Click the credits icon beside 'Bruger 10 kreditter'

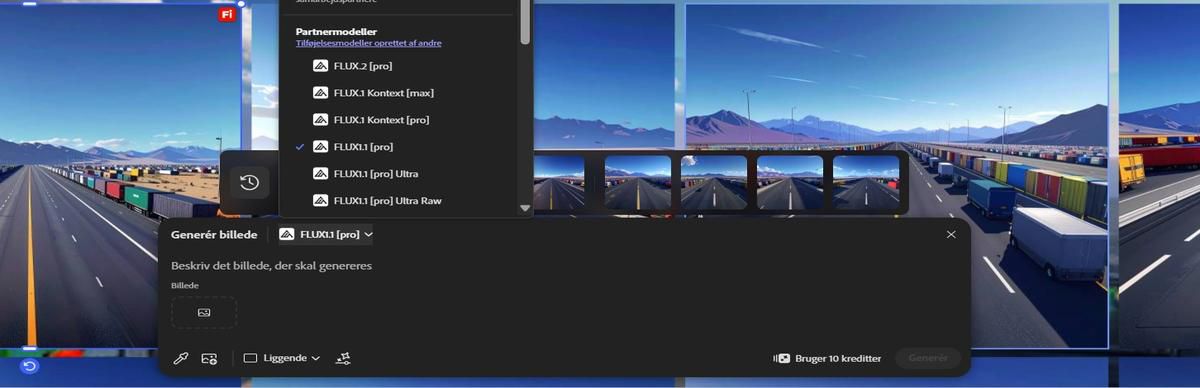781,358
